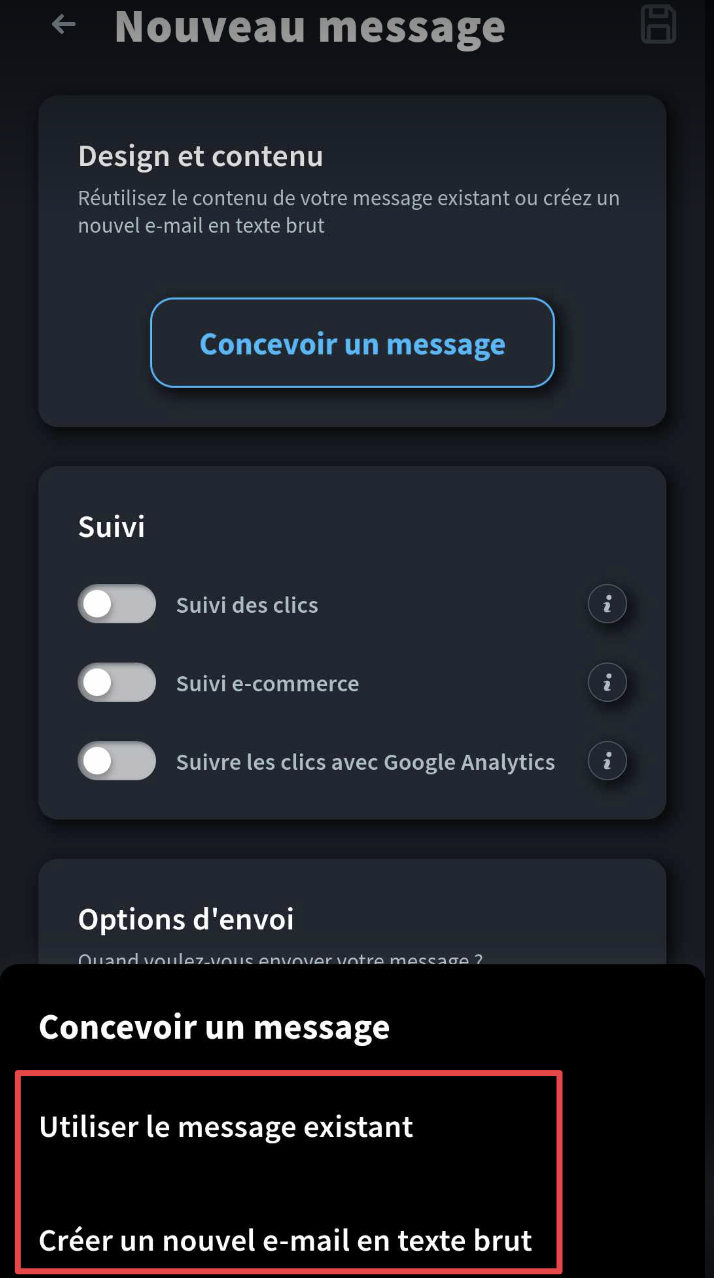
Task: Click the Concevoir un message button
Action: [352, 343]
